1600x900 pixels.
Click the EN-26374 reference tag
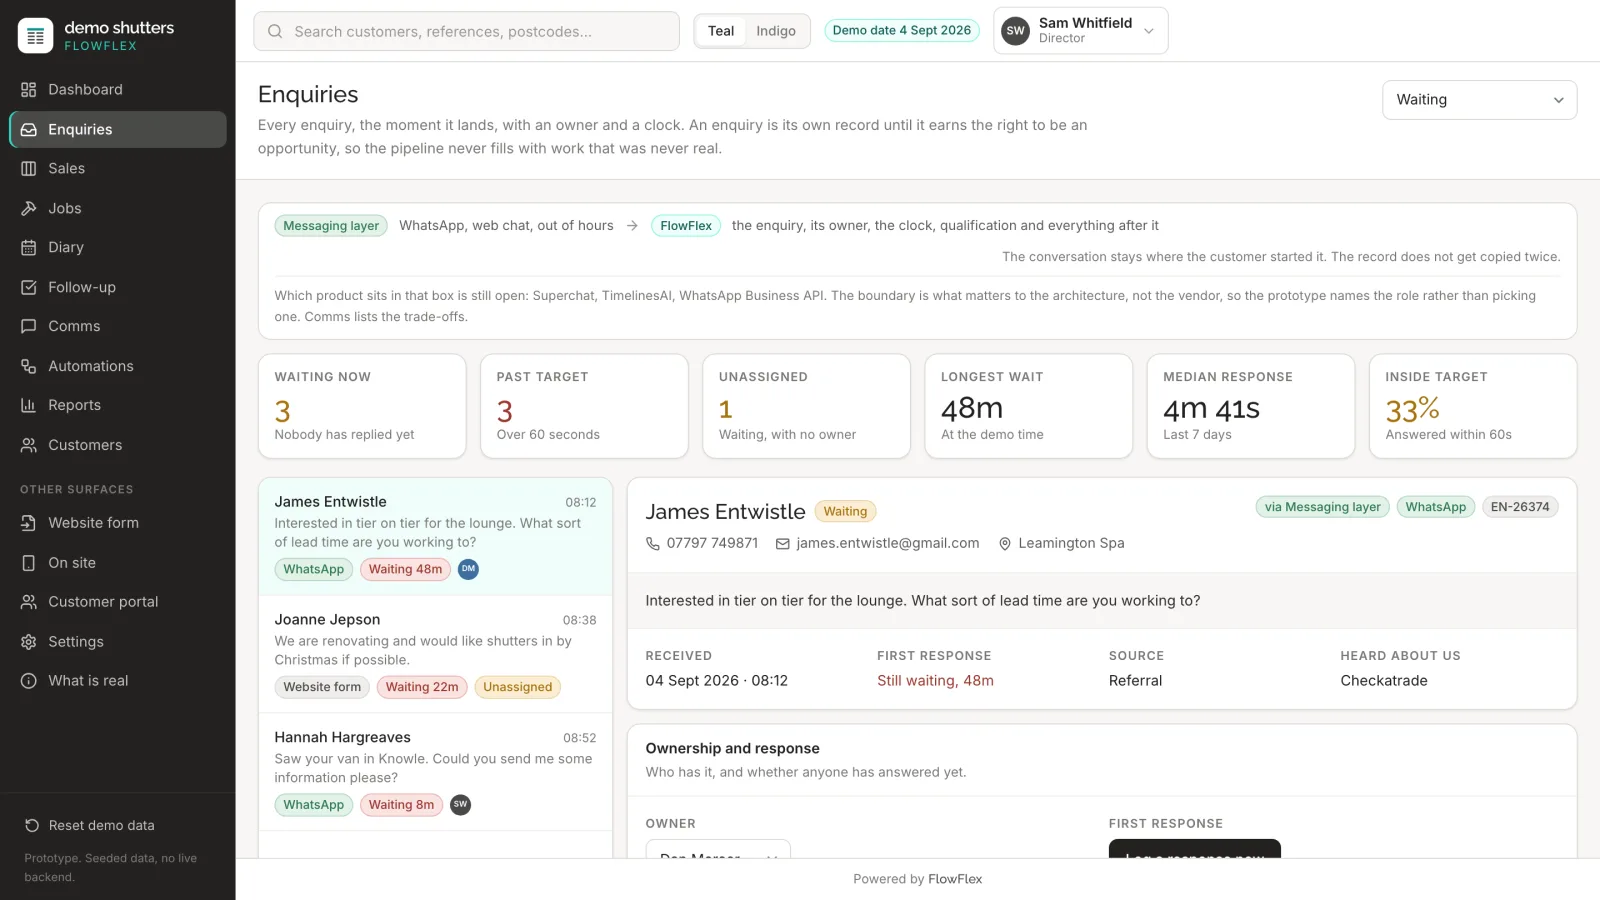1520,507
